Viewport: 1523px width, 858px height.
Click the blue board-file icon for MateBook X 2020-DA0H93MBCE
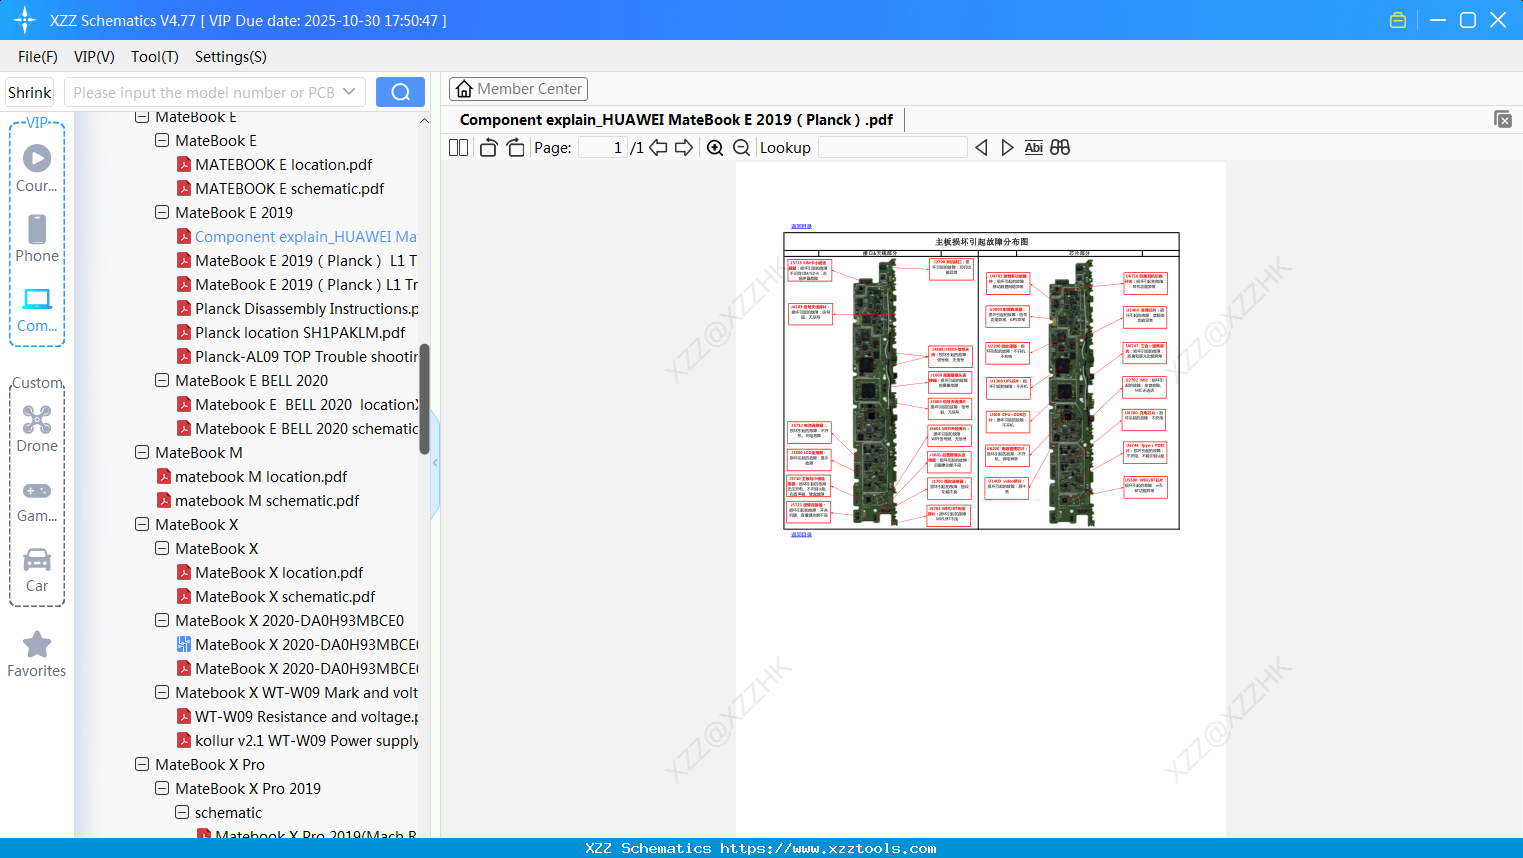[x=184, y=645]
